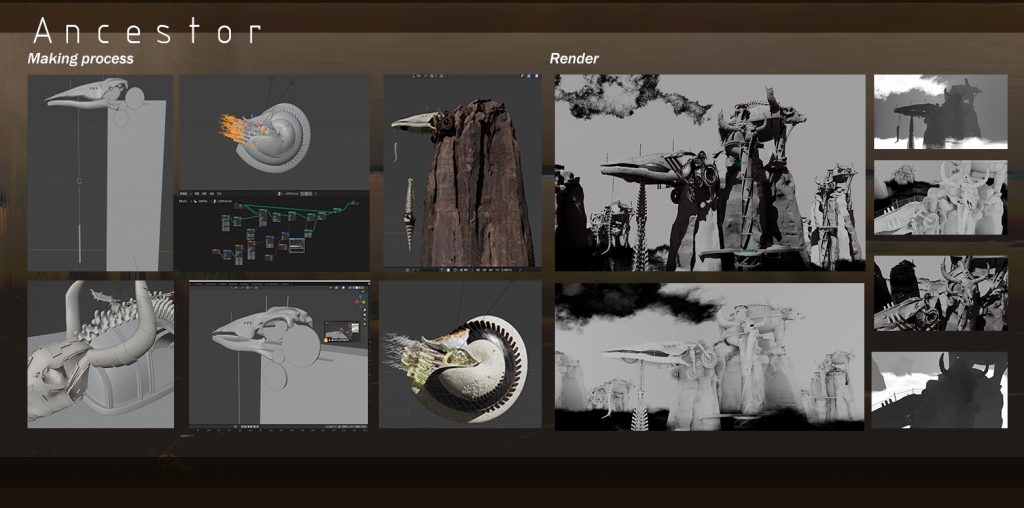Image resolution: width=1024 pixels, height=508 pixels.
Task: Open the node editor header menu
Action: coord(202,193)
